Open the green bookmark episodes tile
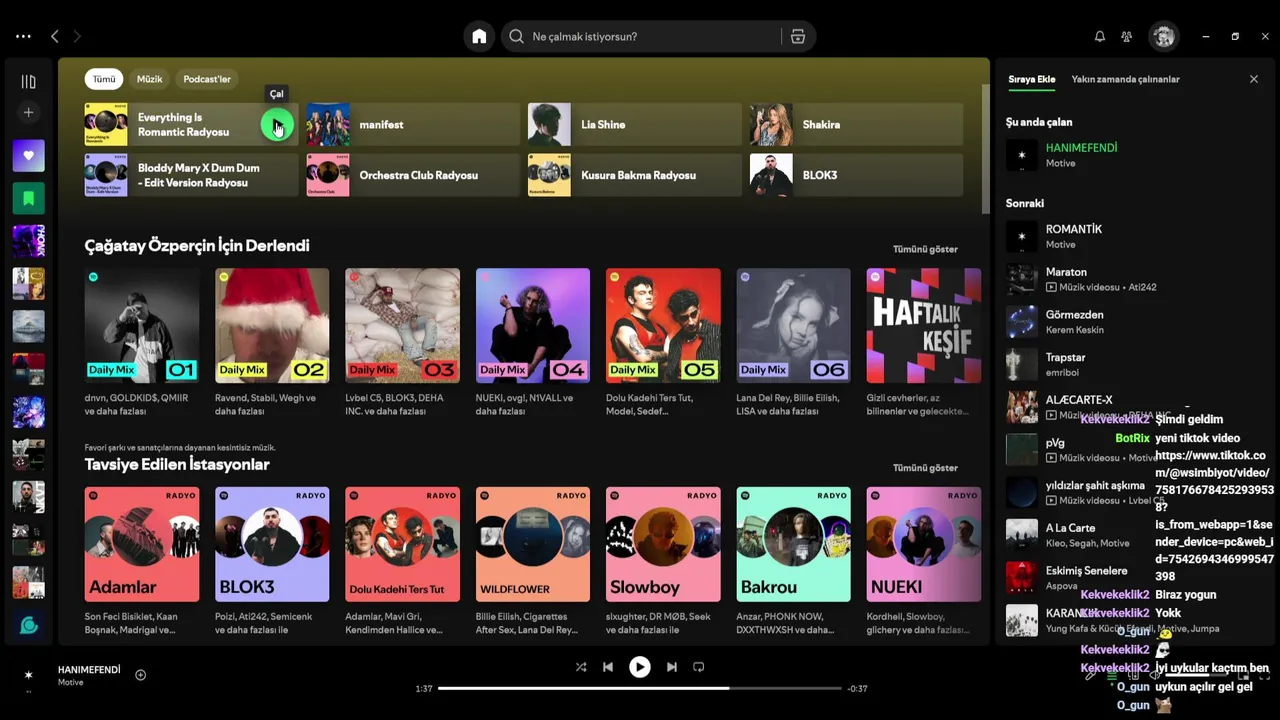 tap(28, 198)
